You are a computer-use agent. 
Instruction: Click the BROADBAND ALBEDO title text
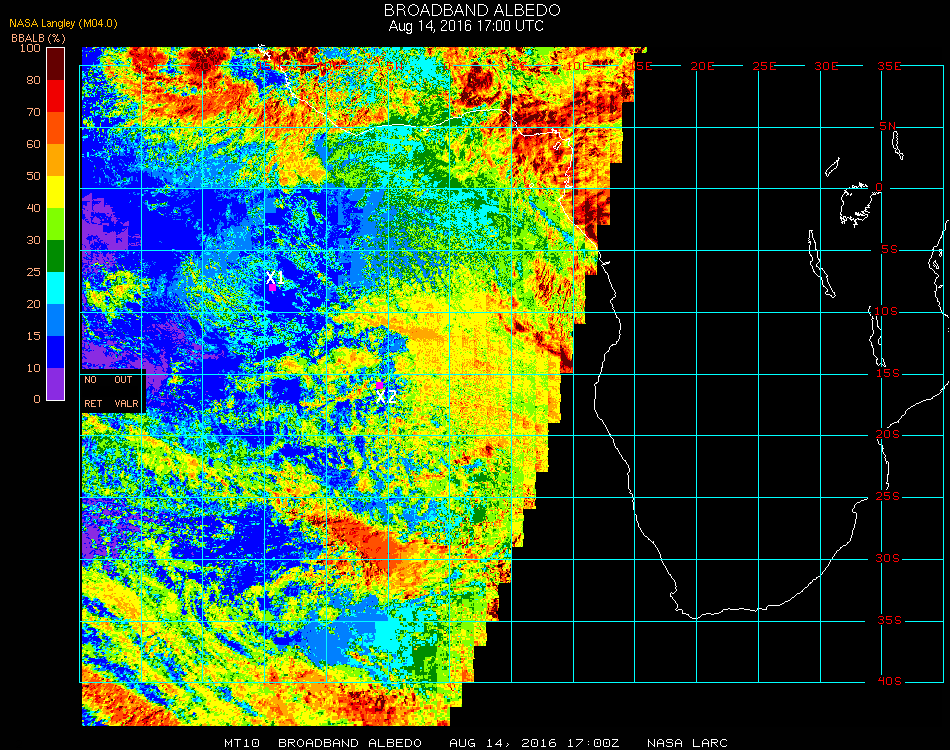click(472, 10)
